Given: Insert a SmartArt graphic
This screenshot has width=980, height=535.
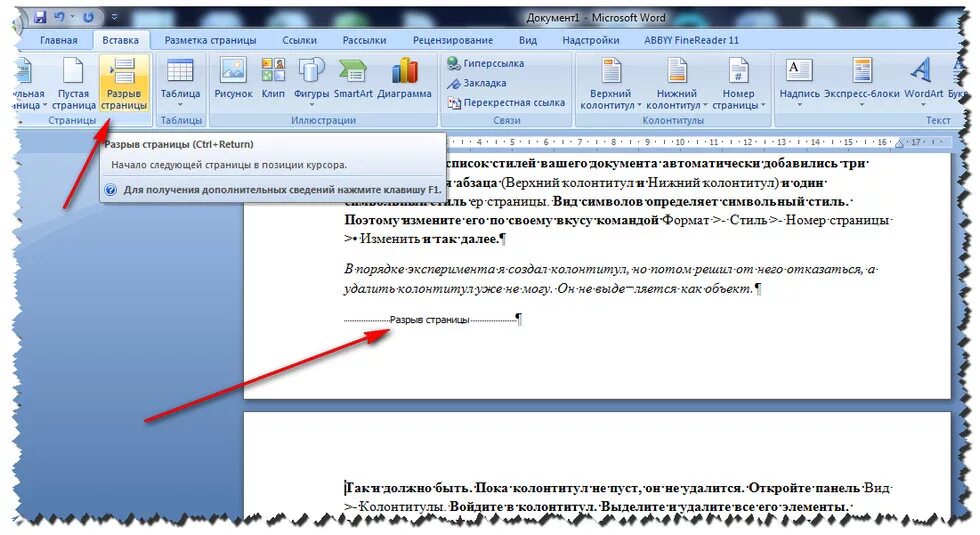Looking at the screenshot, I should 352,79.
